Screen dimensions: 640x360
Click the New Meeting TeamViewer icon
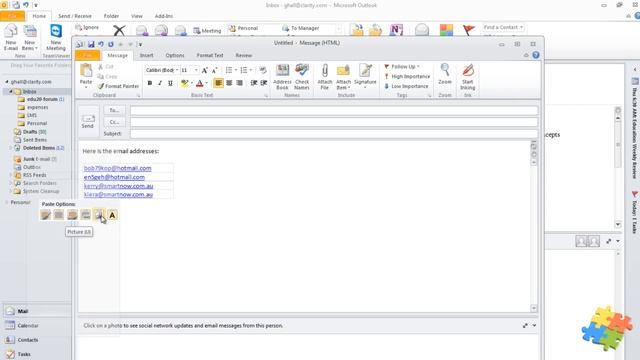pyautogui.click(x=56, y=37)
